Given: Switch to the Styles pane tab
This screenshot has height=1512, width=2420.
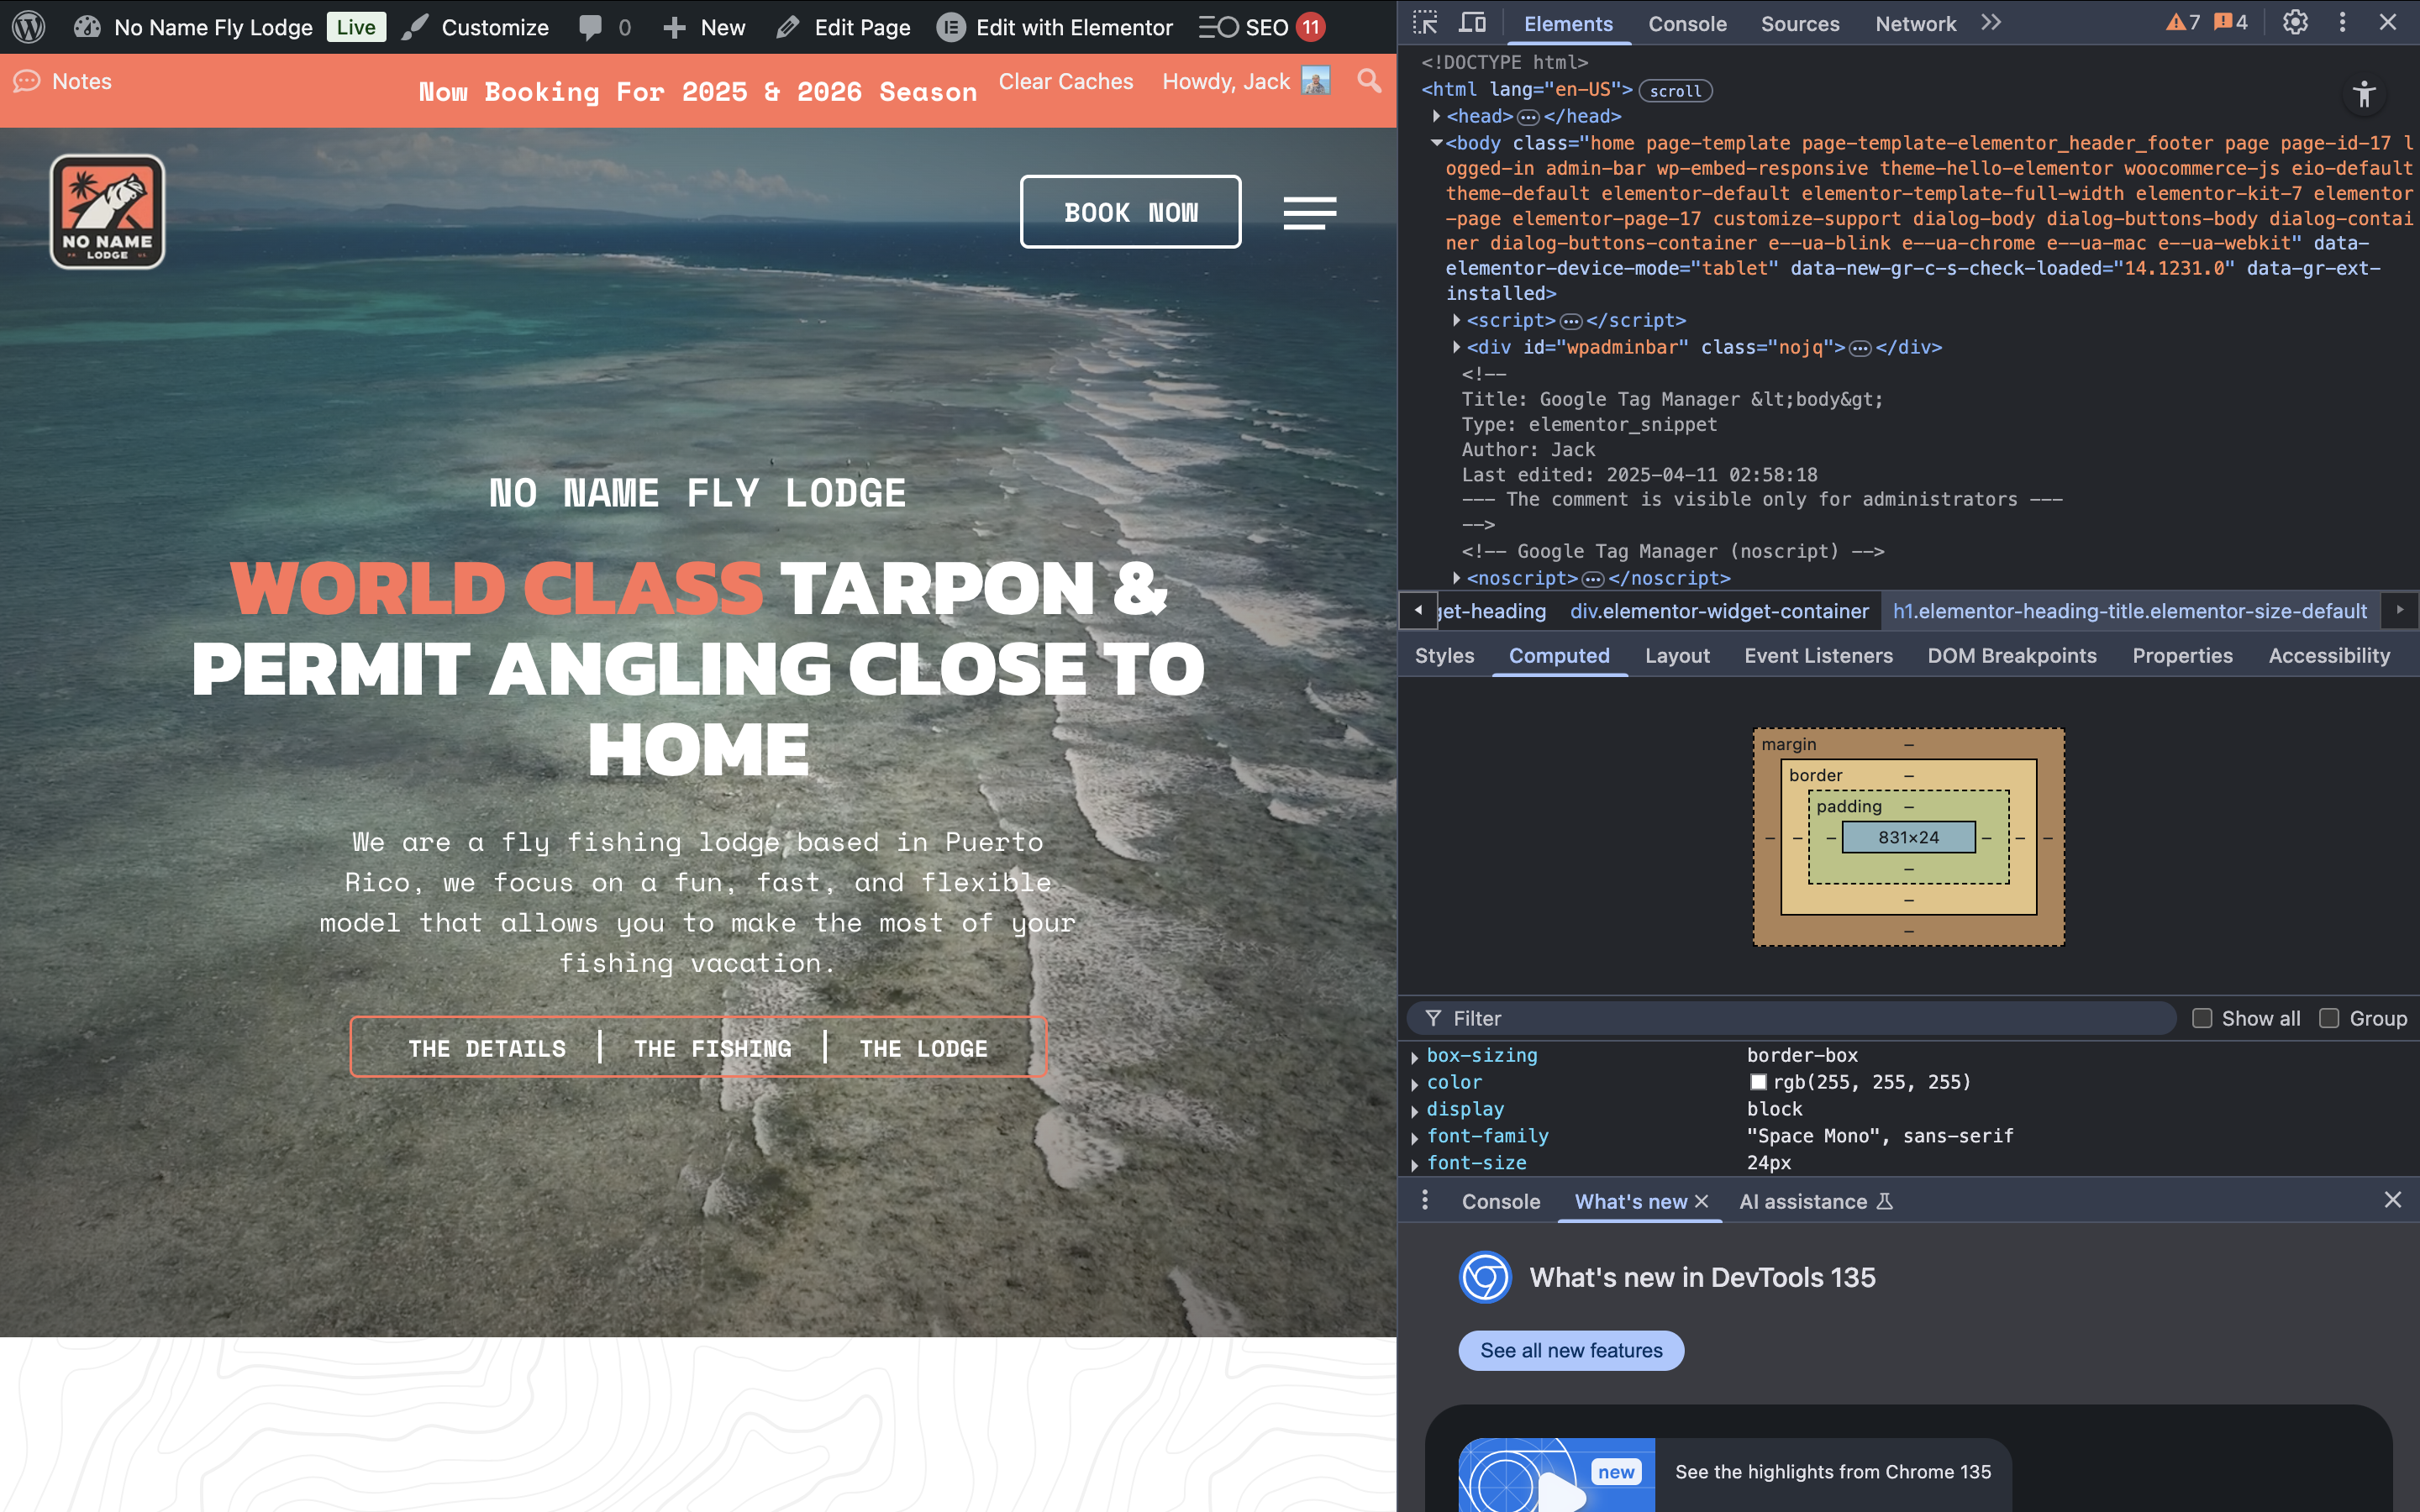Looking at the screenshot, I should point(1444,656).
